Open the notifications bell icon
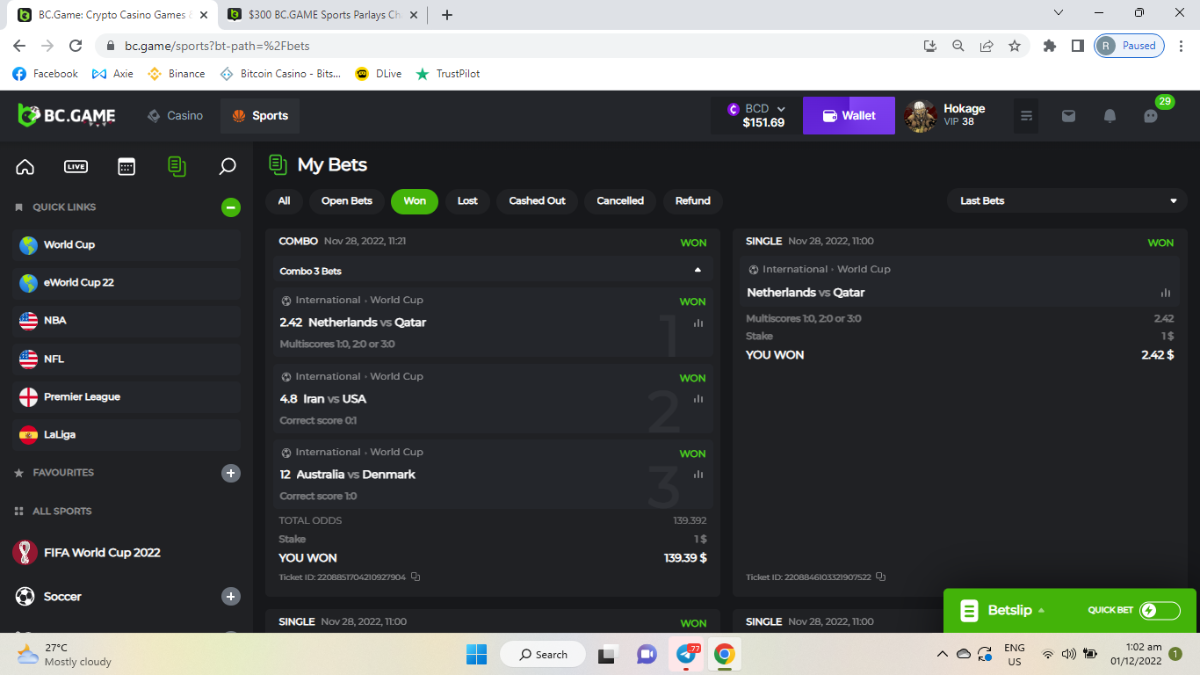This screenshot has height=675, width=1200. [1109, 116]
